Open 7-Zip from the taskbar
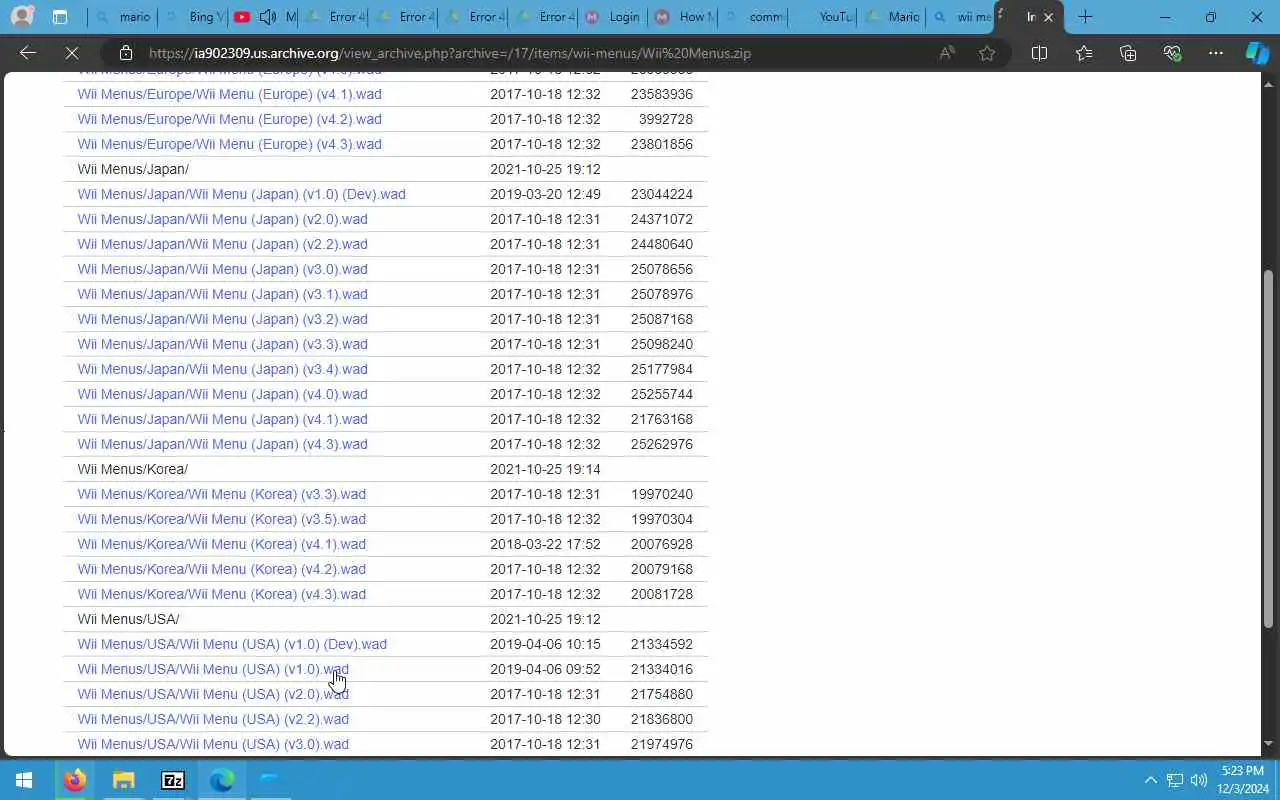The height and width of the screenshot is (800, 1280). click(x=172, y=780)
